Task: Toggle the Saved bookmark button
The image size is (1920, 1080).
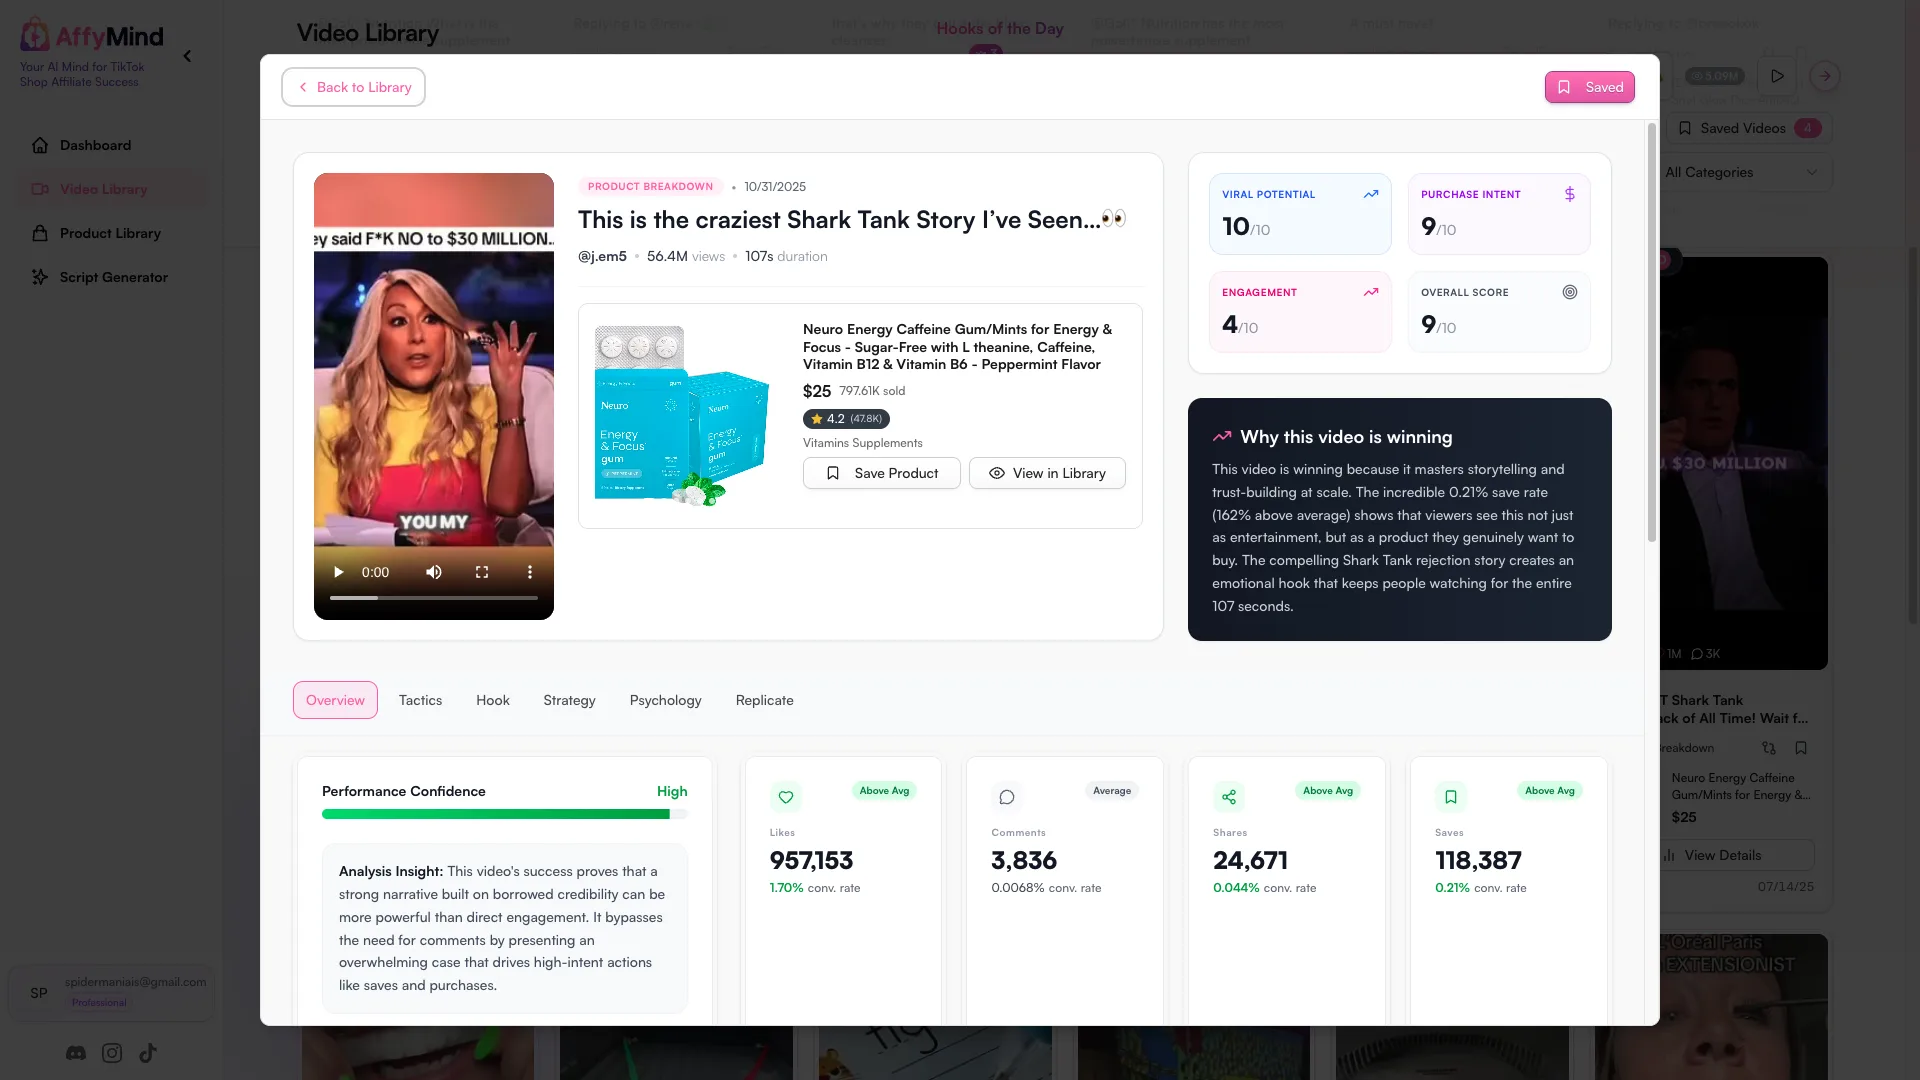Action: click(1589, 87)
